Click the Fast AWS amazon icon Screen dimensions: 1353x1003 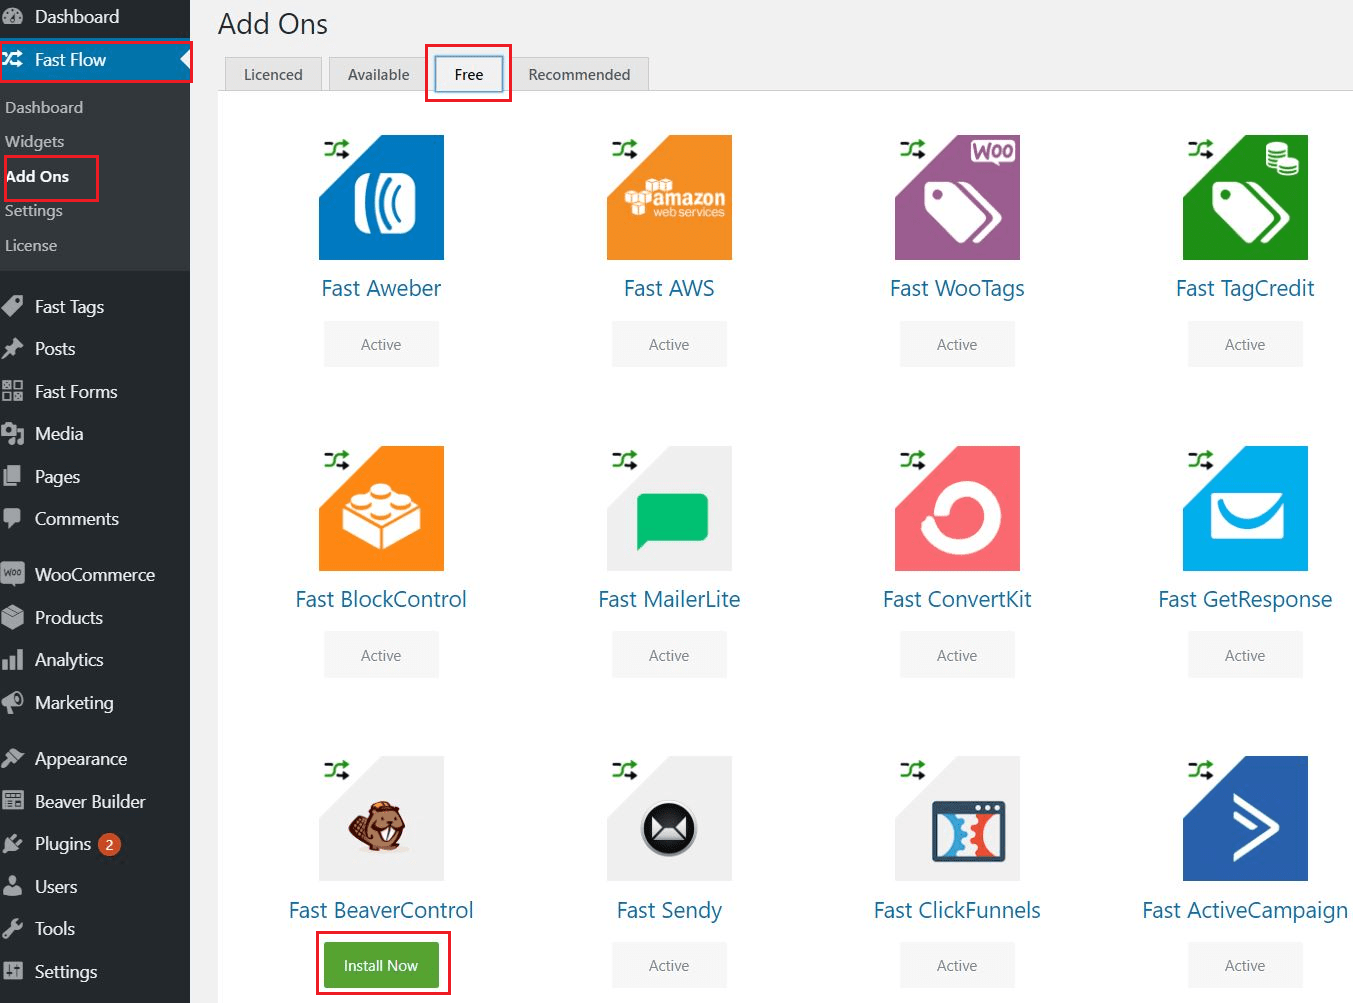[x=669, y=197]
